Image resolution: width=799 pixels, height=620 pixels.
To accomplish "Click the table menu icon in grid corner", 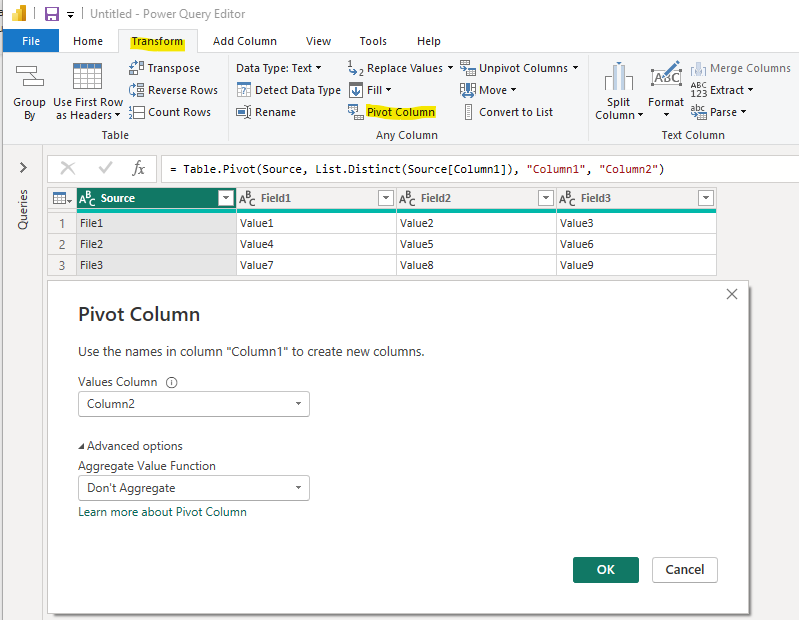I will pyautogui.click(x=62, y=198).
